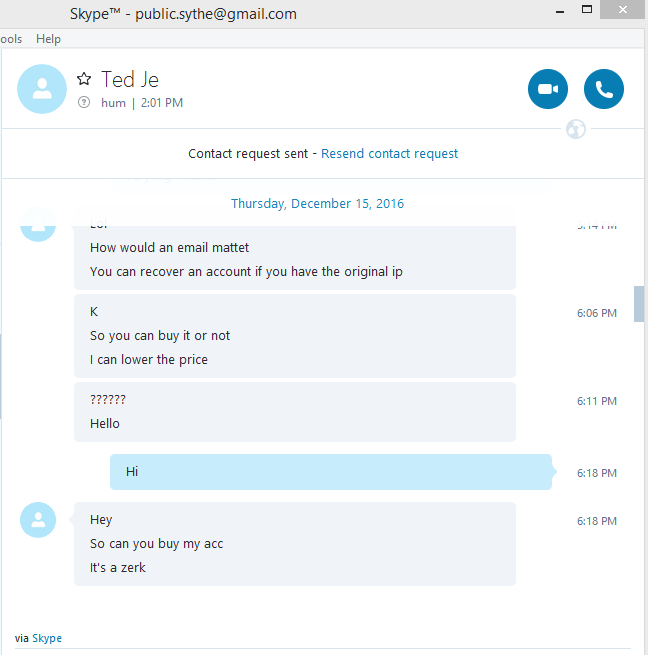648x655 pixels.
Task: Click the partially hidden avatar near the date header
Action: tap(38, 226)
